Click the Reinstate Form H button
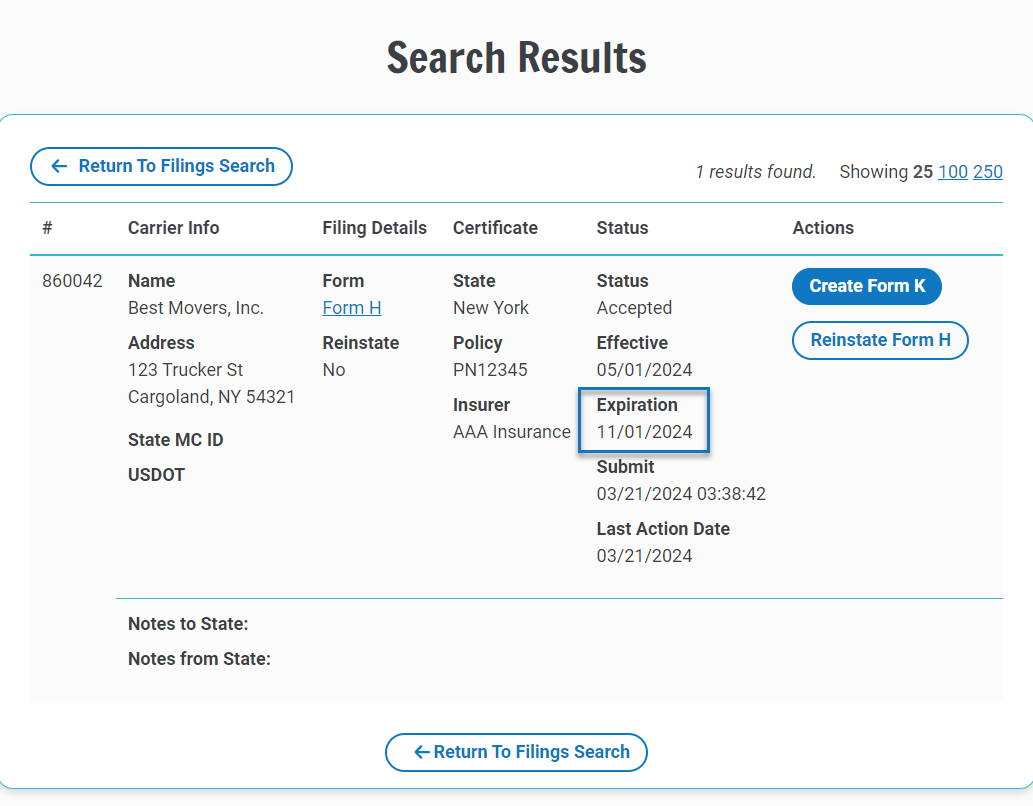1033x806 pixels. (880, 340)
